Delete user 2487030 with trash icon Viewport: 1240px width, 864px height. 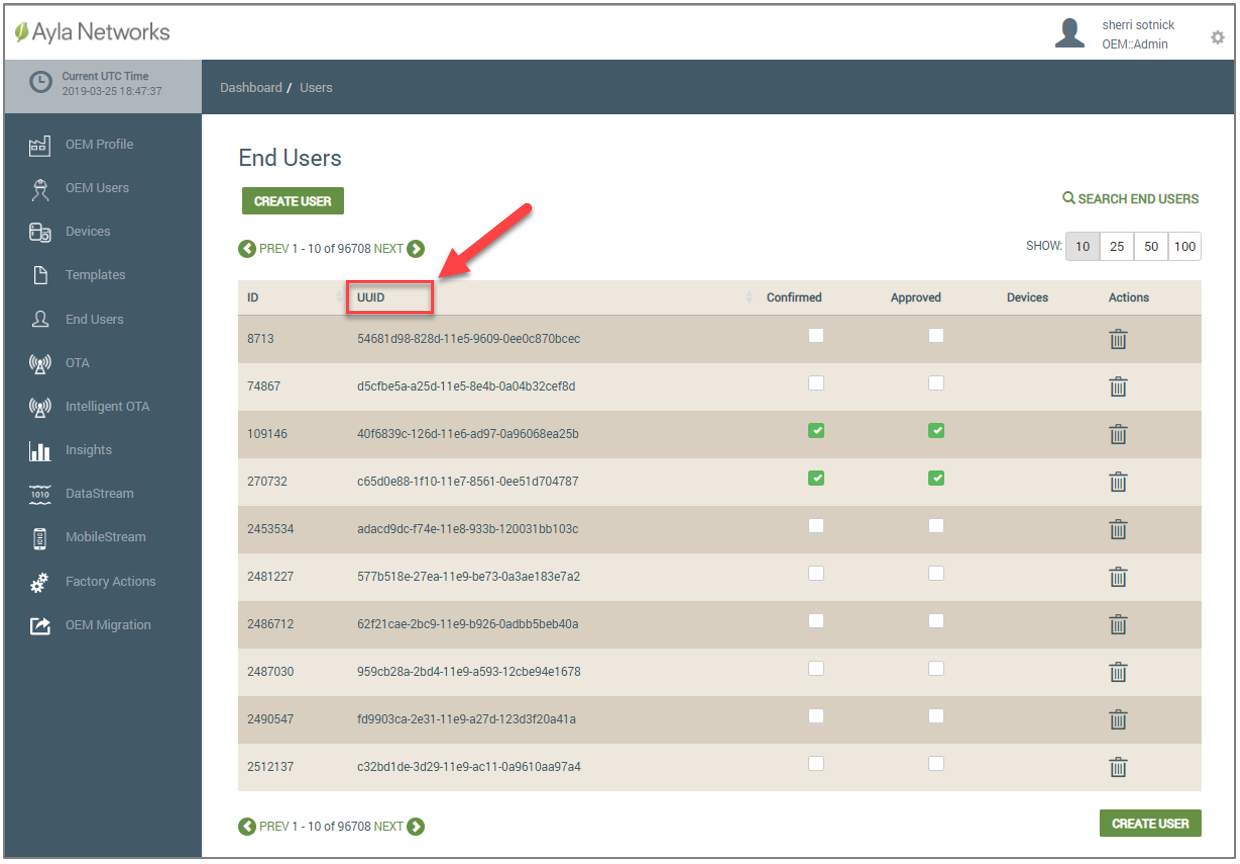(x=1118, y=672)
